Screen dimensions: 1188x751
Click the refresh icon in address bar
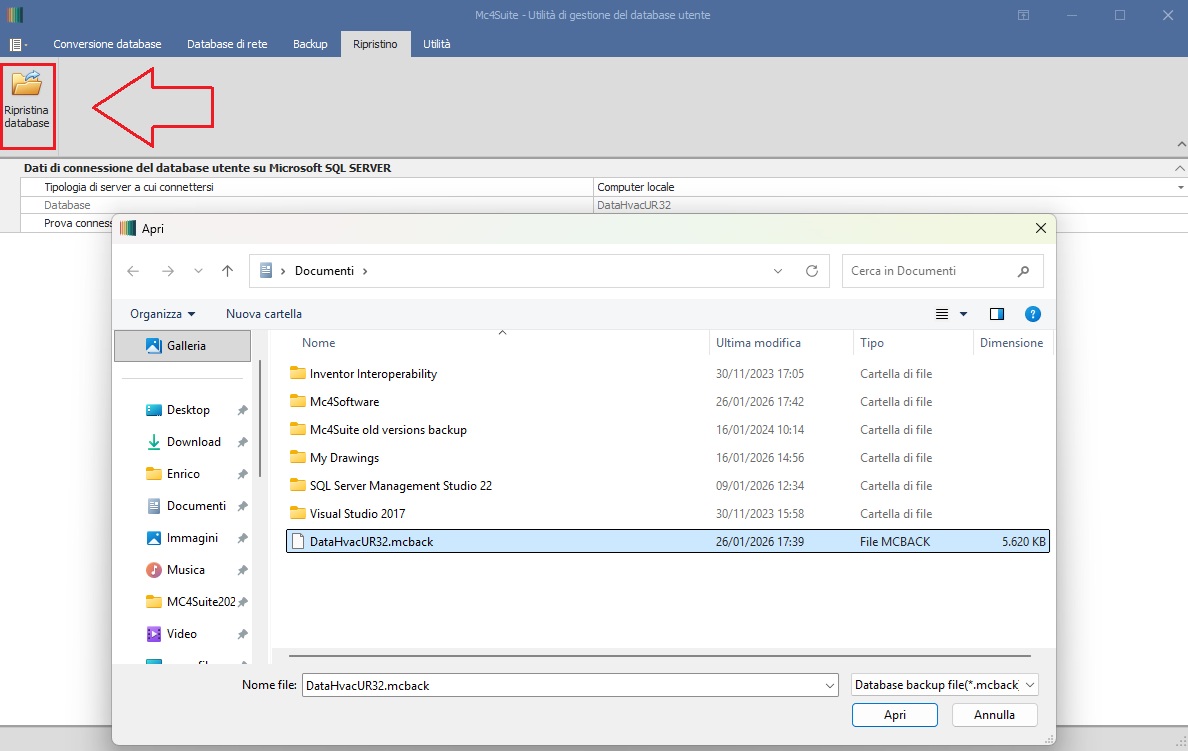tap(811, 271)
